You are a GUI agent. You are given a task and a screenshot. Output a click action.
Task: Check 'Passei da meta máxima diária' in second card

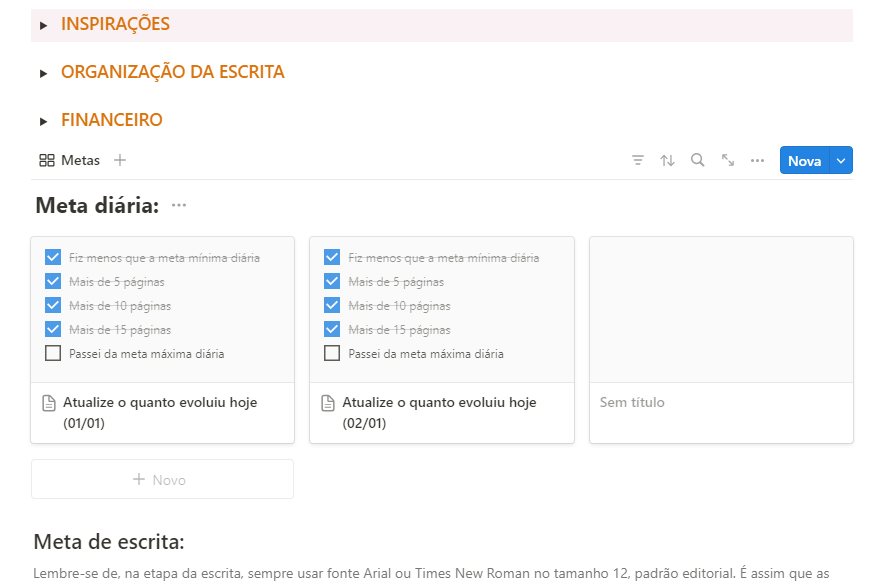pyautogui.click(x=332, y=353)
